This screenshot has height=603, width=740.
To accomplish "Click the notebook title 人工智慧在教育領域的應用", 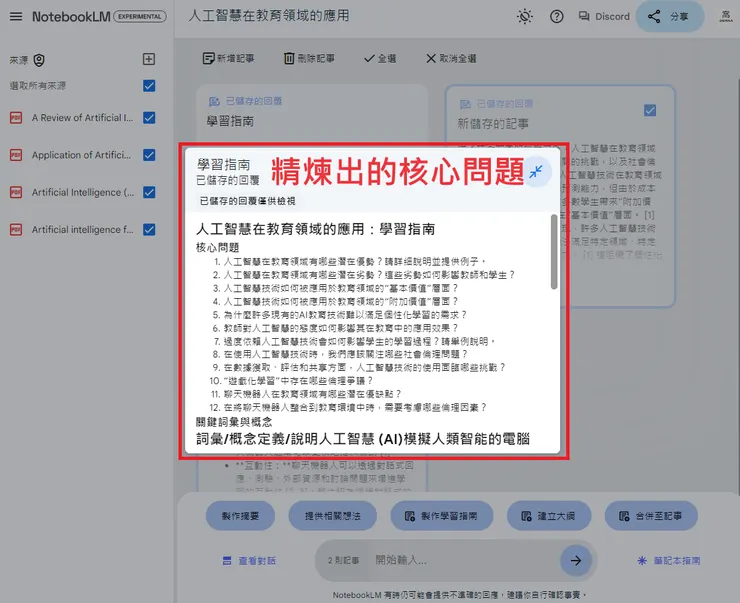I will click(x=269, y=16).
